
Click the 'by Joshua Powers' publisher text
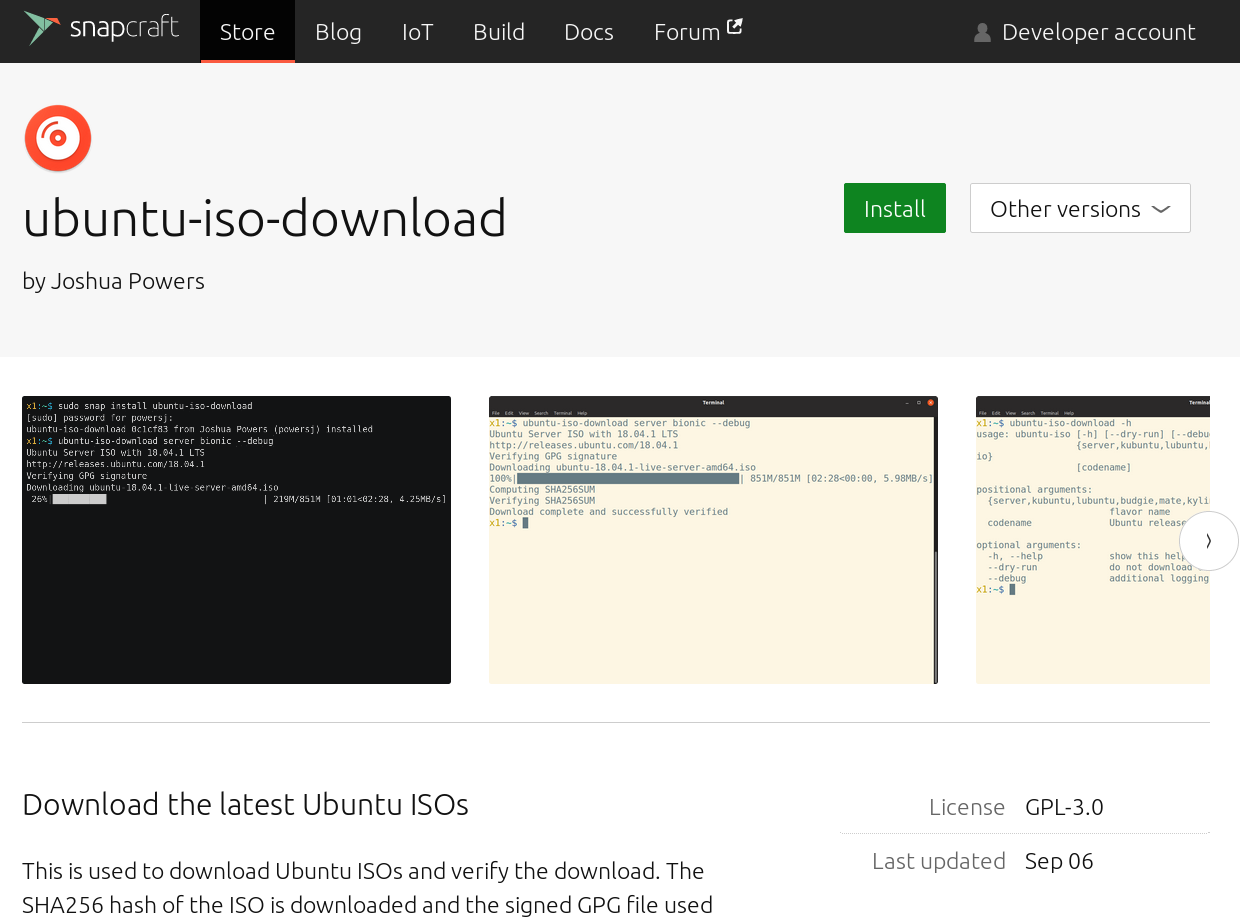point(113,281)
